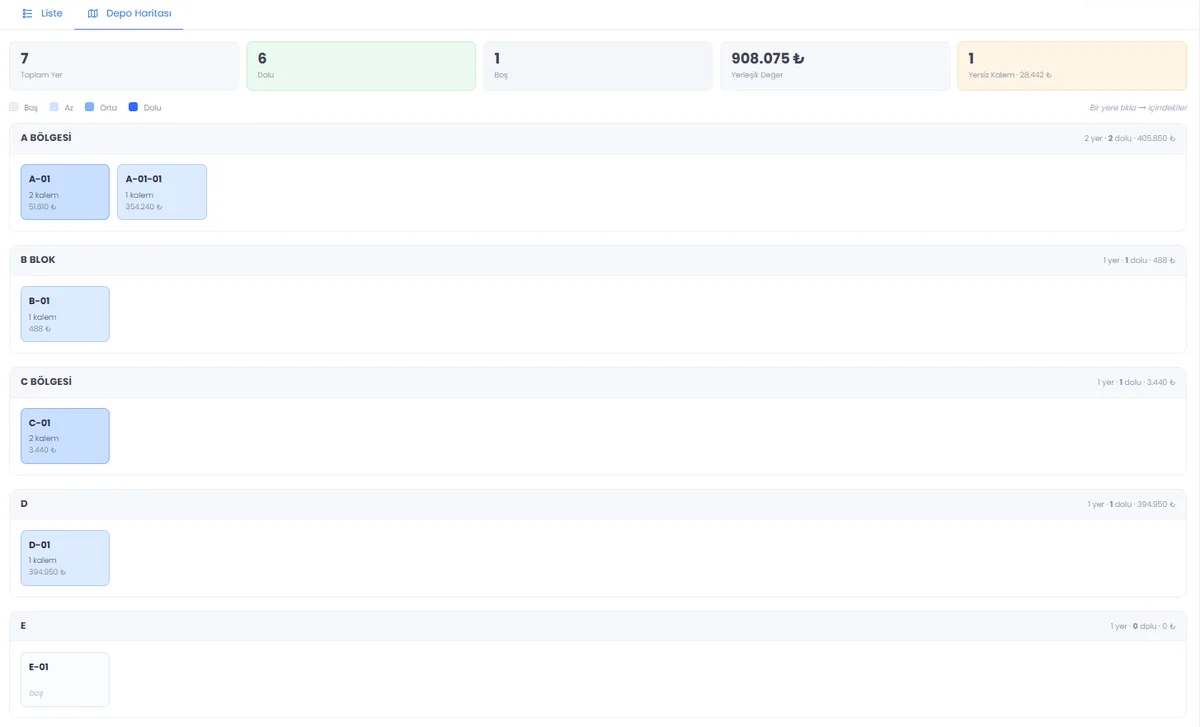This screenshot has height=727, width=1200.
Task: Select the empty E-01 location card
Action: point(65,680)
